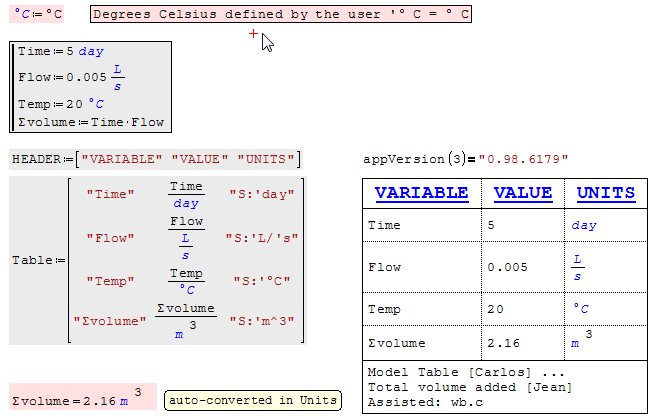Click the 'auto-converted in Units' note
The width and height of the screenshot is (653, 420).
pyautogui.click(x=251, y=400)
